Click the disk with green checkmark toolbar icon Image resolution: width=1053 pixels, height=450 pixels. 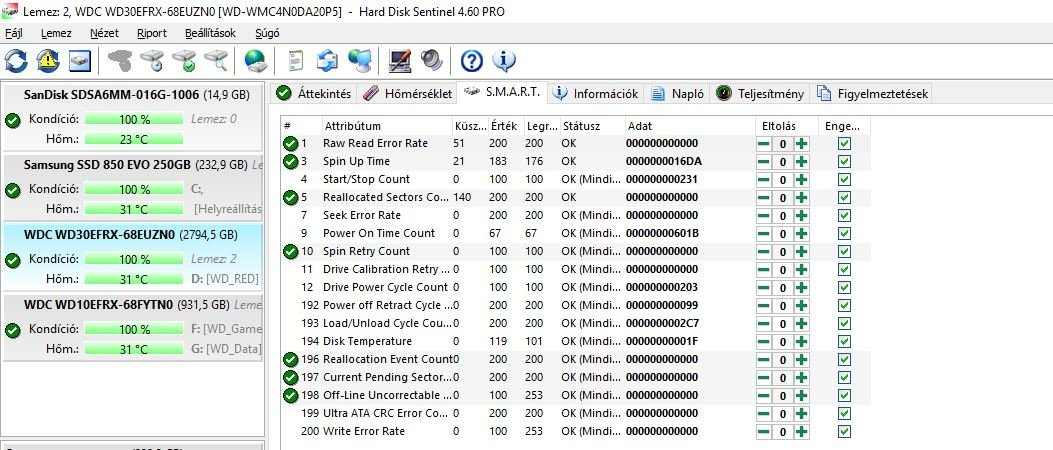pyautogui.click(x=184, y=61)
